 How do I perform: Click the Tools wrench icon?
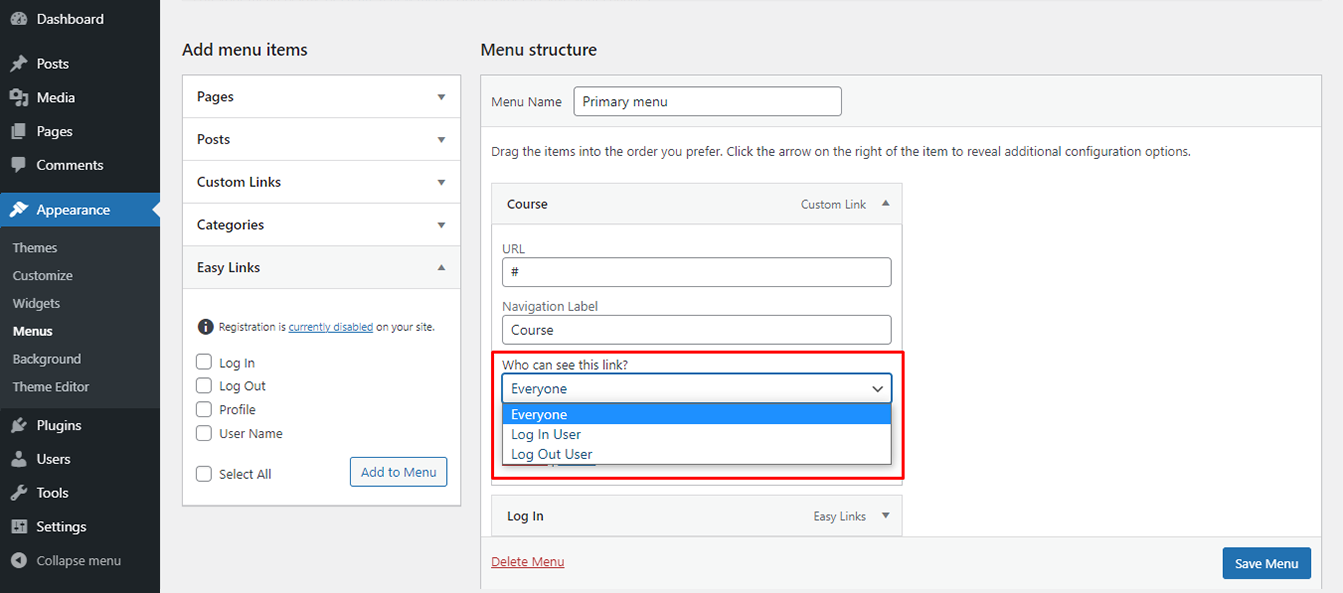coord(18,493)
